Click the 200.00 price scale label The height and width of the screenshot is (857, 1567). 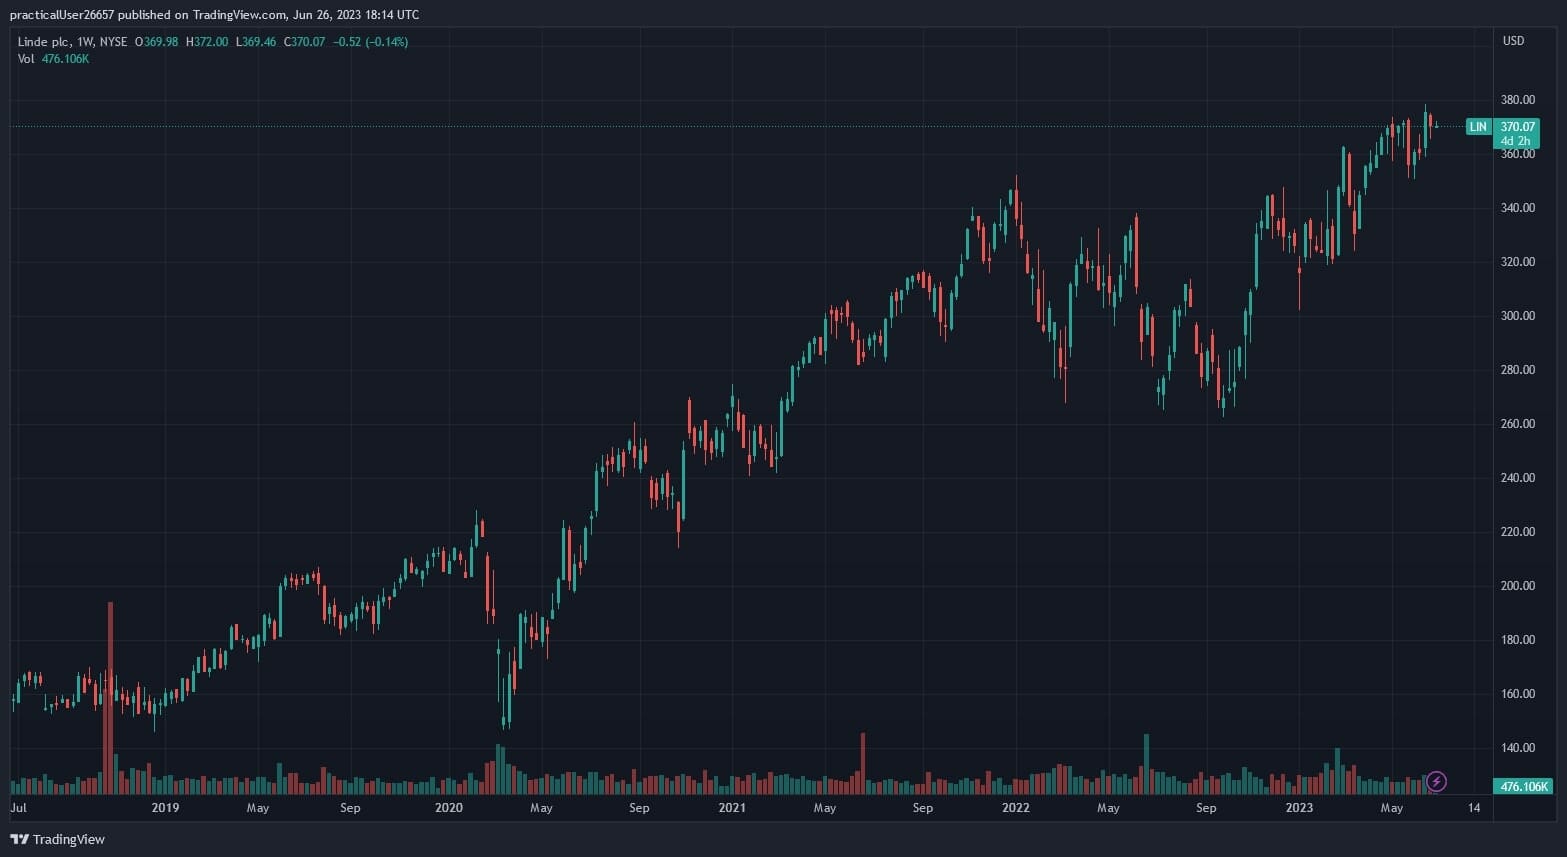point(1517,586)
